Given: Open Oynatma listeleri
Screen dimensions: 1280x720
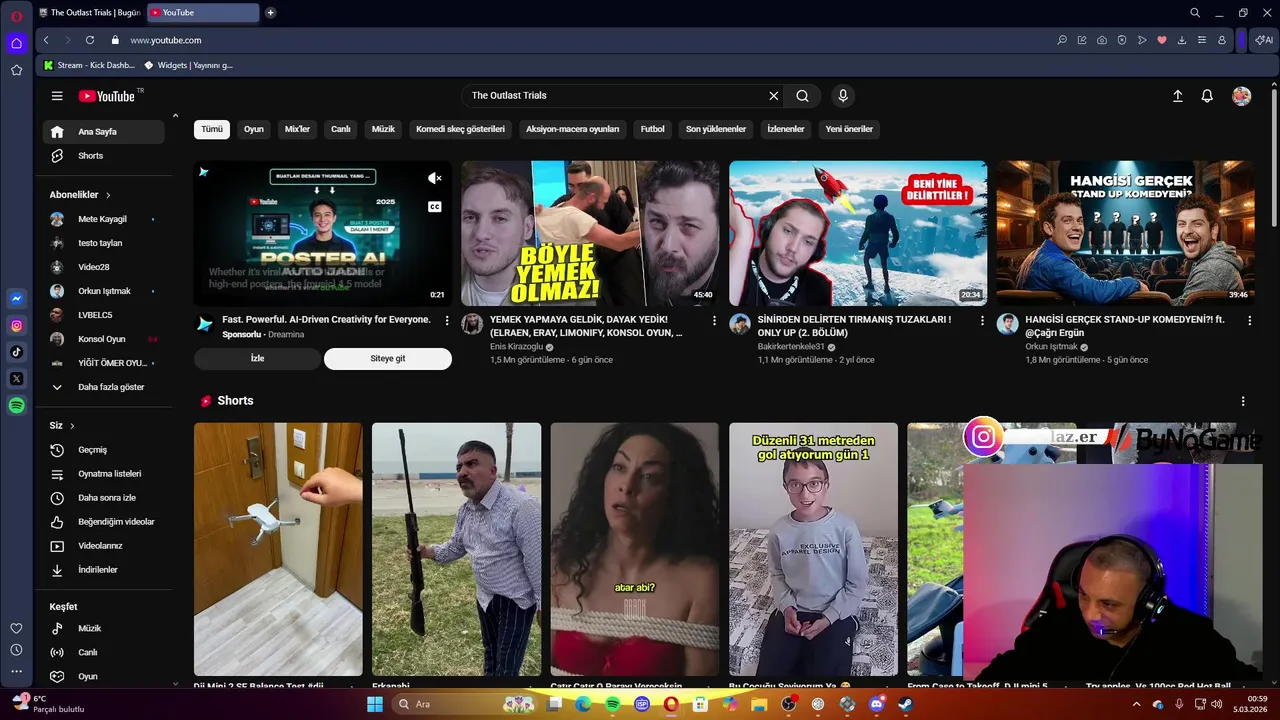Looking at the screenshot, I should click(x=103, y=474).
